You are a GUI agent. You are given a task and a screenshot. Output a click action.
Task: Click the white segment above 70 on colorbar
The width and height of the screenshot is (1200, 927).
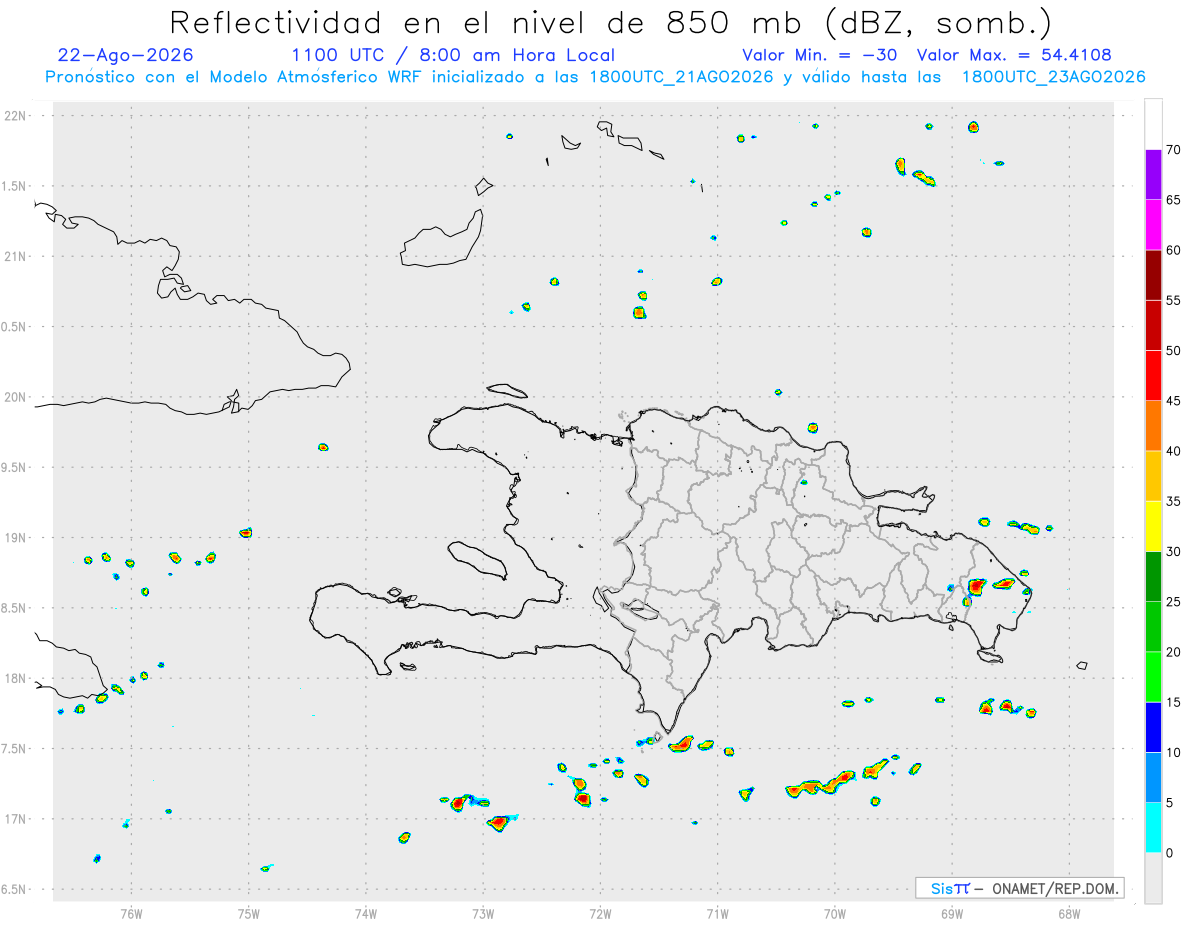click(x=1153, y=124)
